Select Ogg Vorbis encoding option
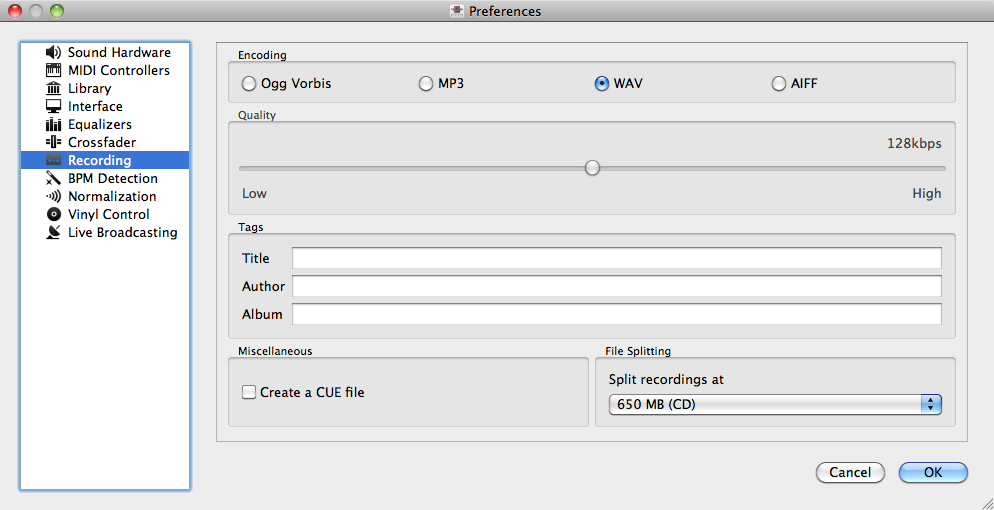994x510 pixels. coord(250,84)
